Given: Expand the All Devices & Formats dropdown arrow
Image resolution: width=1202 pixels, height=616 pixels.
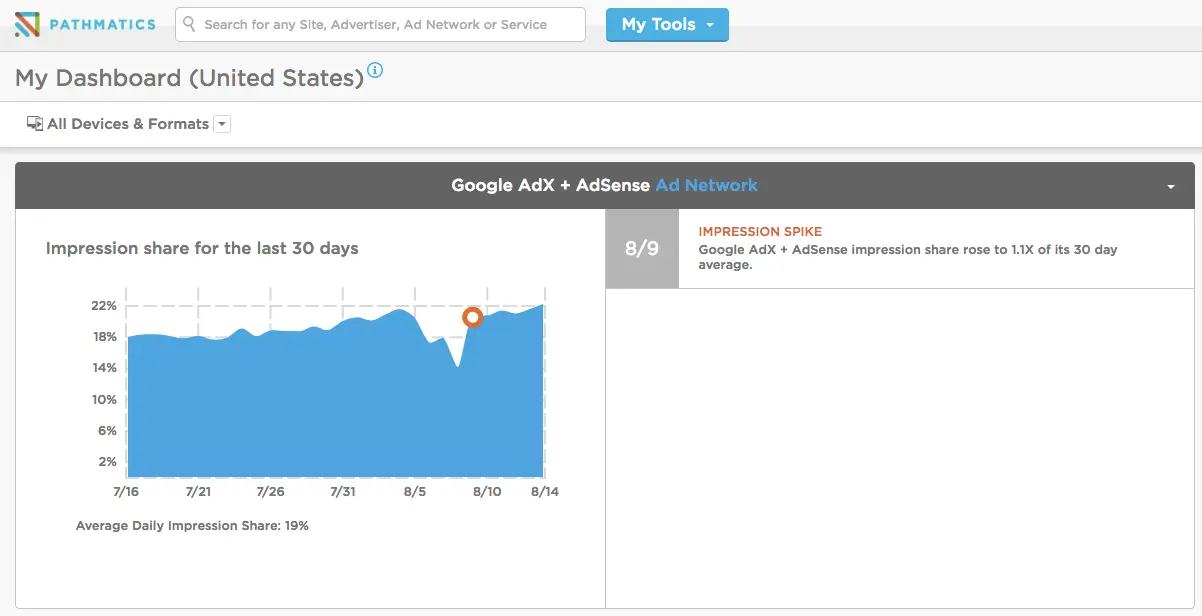Looking at the screenshot, I should coord(222,124).
